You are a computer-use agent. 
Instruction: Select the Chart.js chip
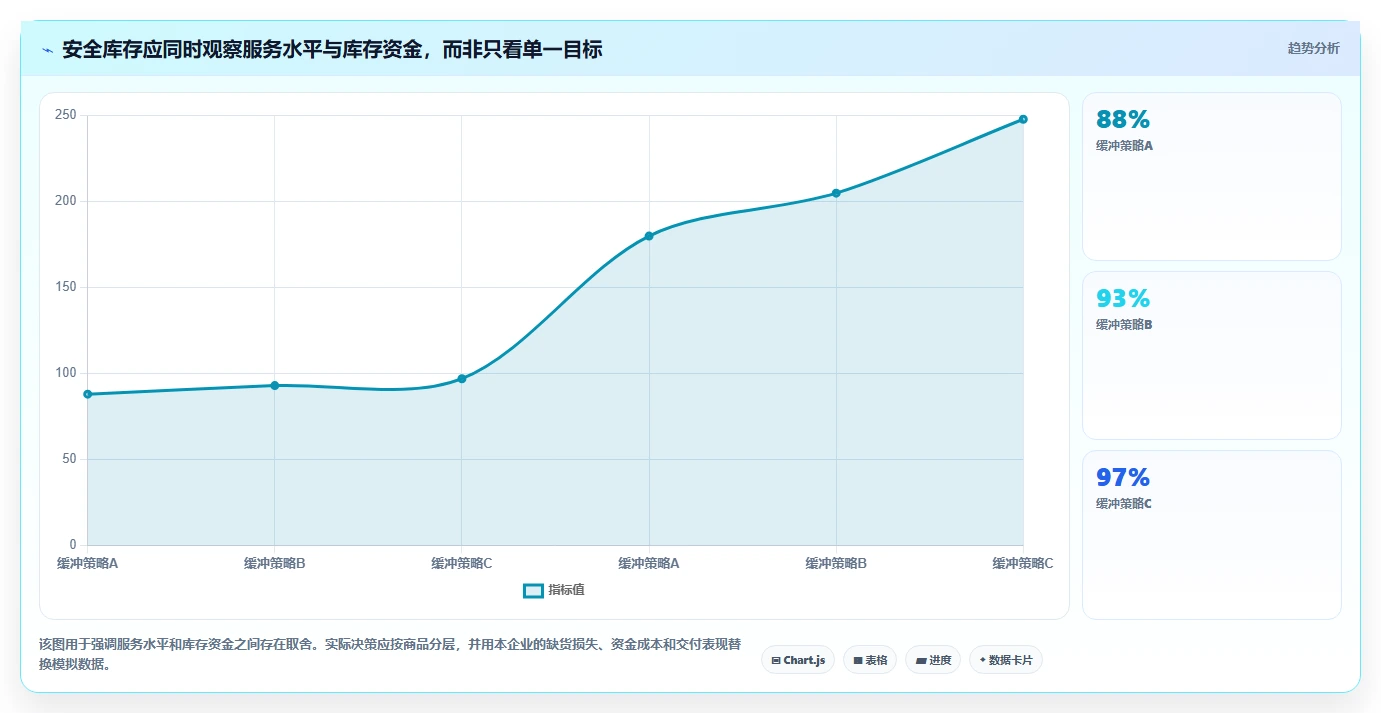(x=798, y=660)
